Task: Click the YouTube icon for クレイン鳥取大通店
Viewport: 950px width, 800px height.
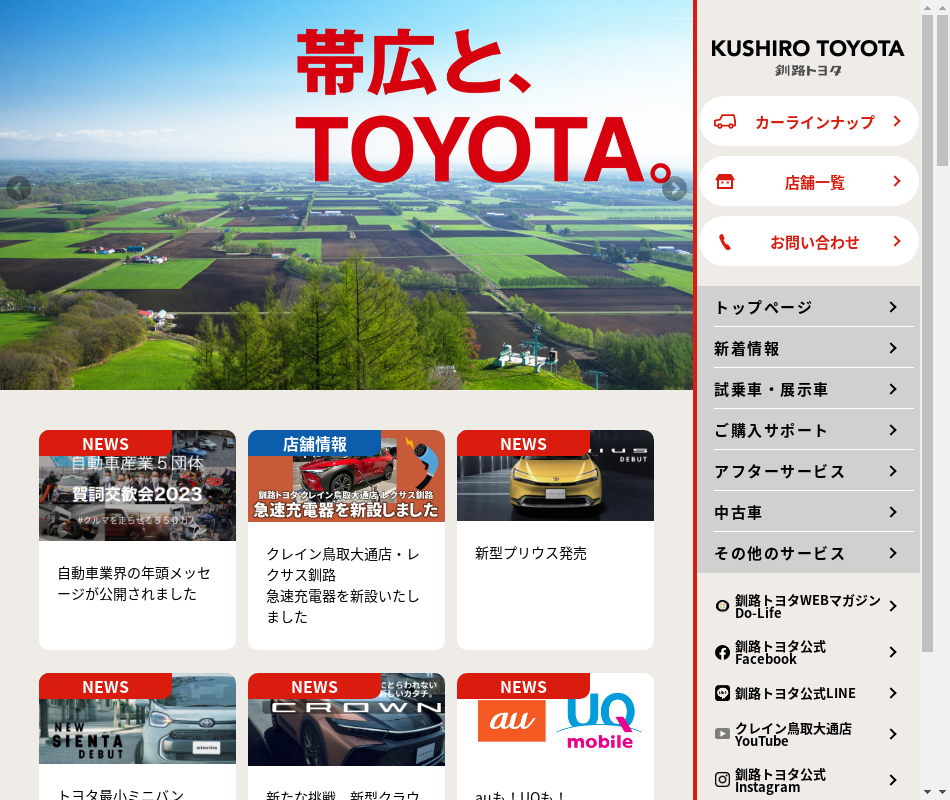Action: pyautogui.click(x=722, y=734)
